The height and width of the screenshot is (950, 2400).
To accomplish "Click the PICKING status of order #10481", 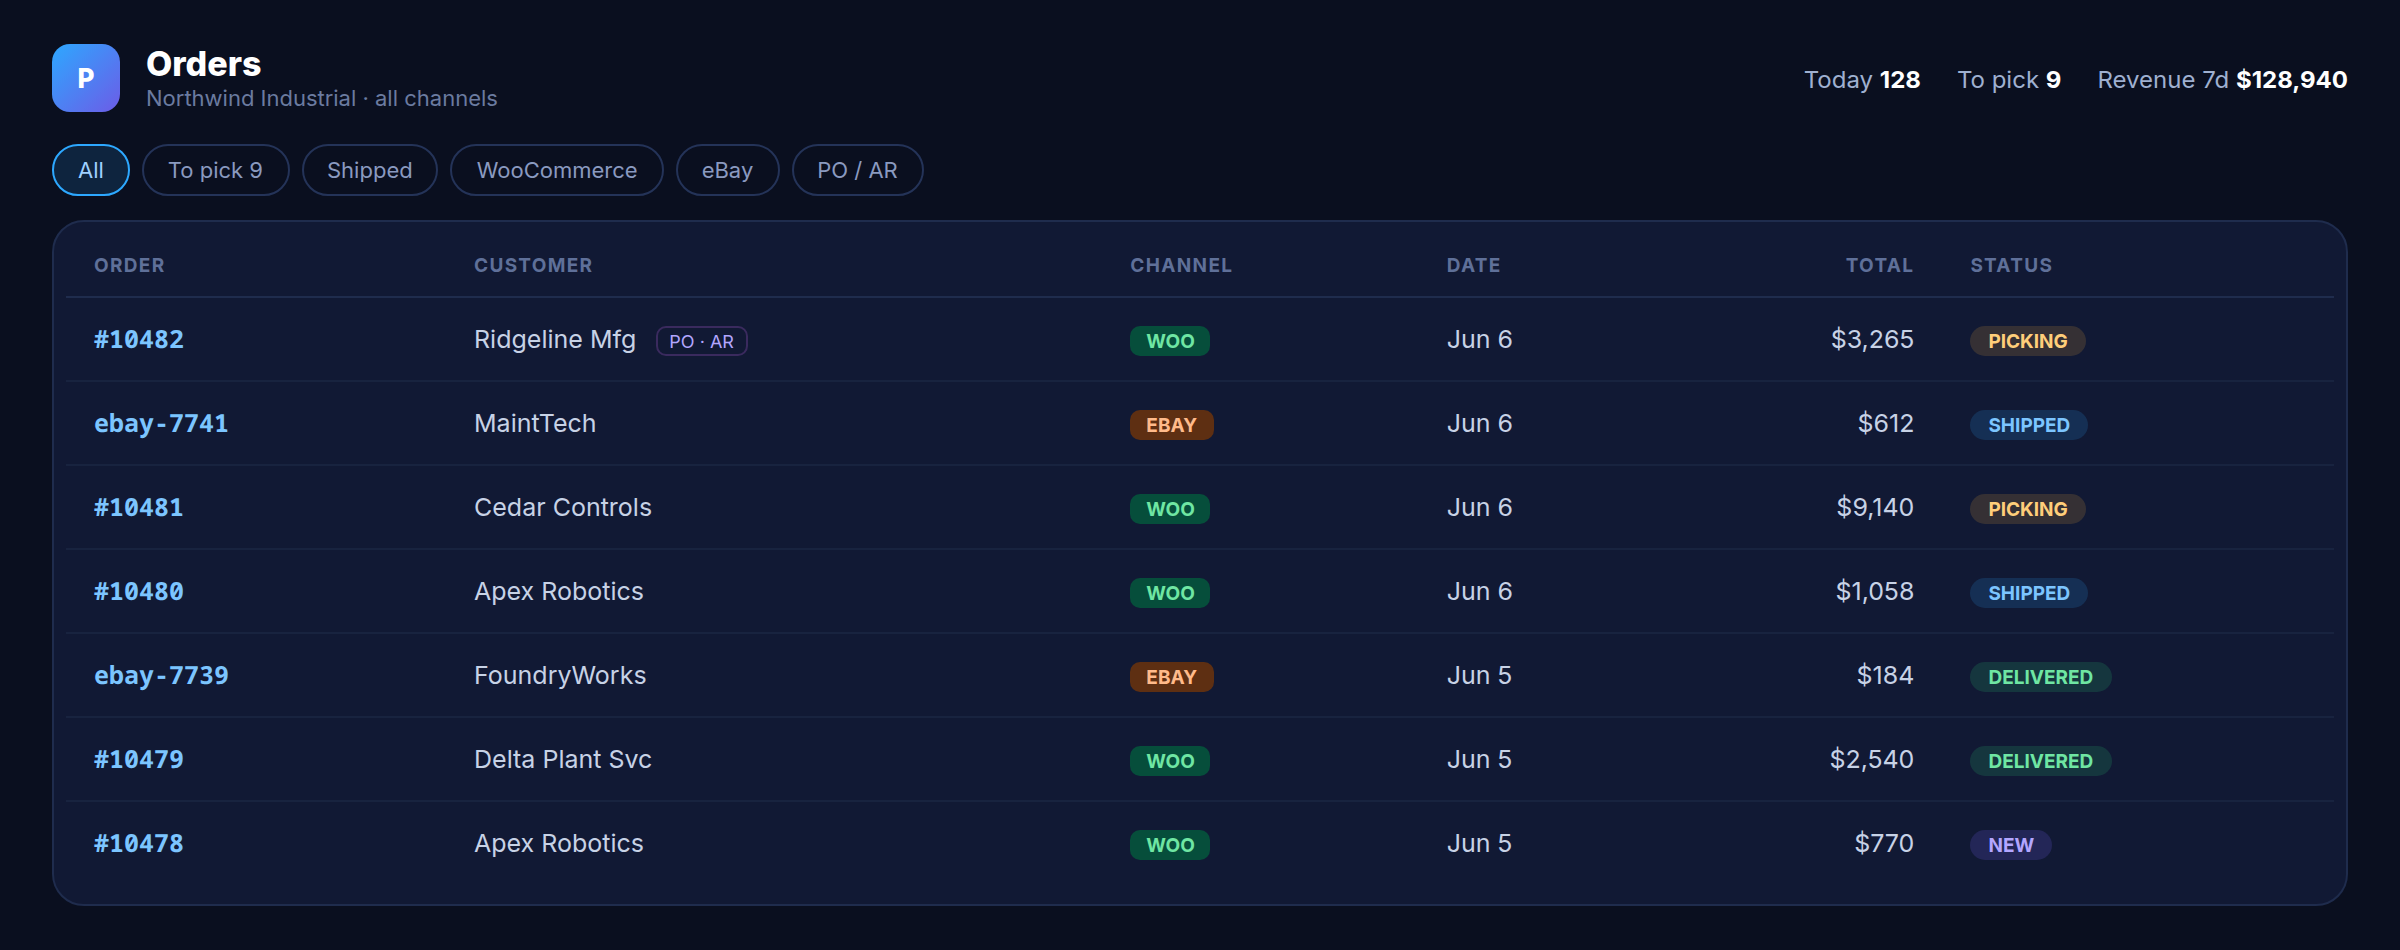I will [x=2028, y=509].
